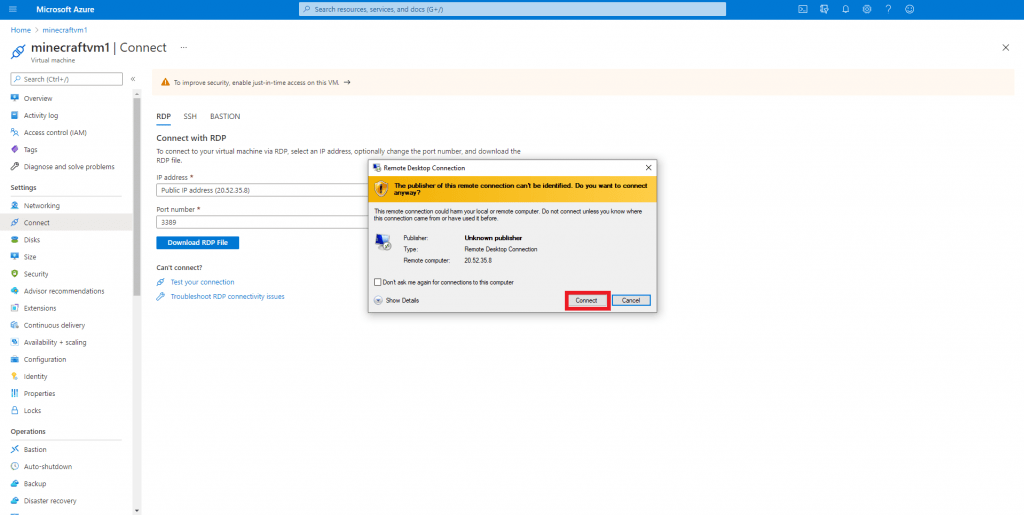Collapse the sidebar with double chevron
Screen dimensions: 1024x515
[133, 79]
